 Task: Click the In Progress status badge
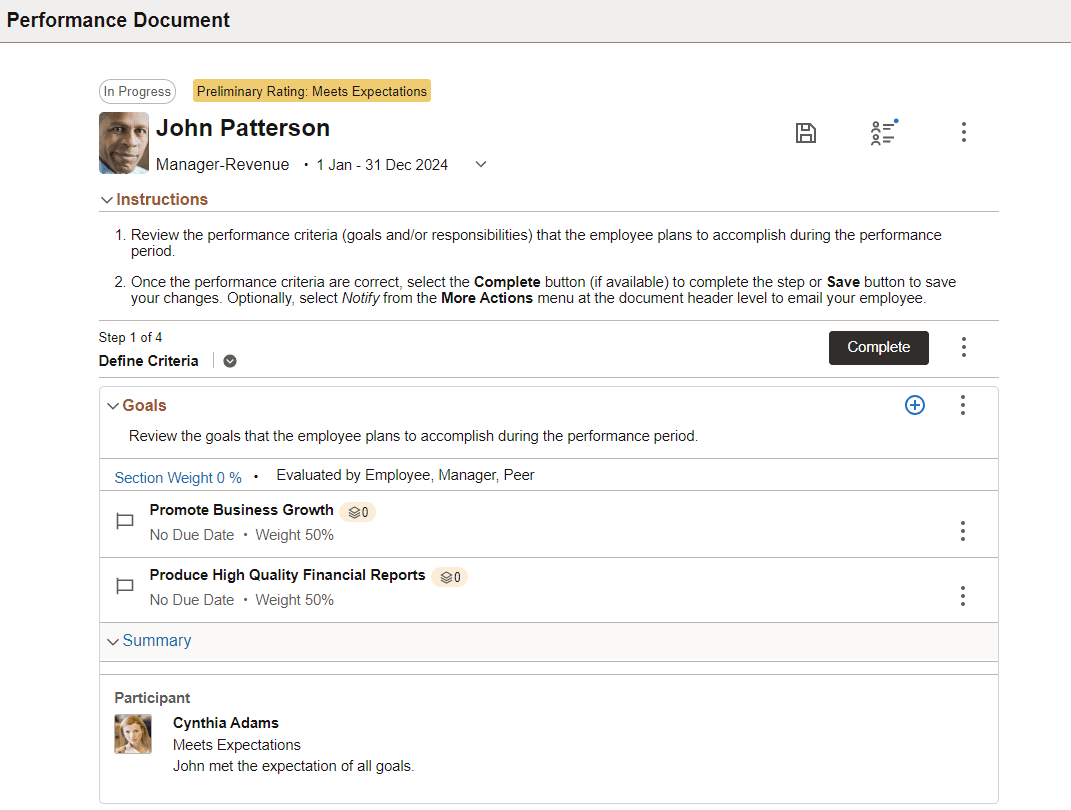pos(137,91)
